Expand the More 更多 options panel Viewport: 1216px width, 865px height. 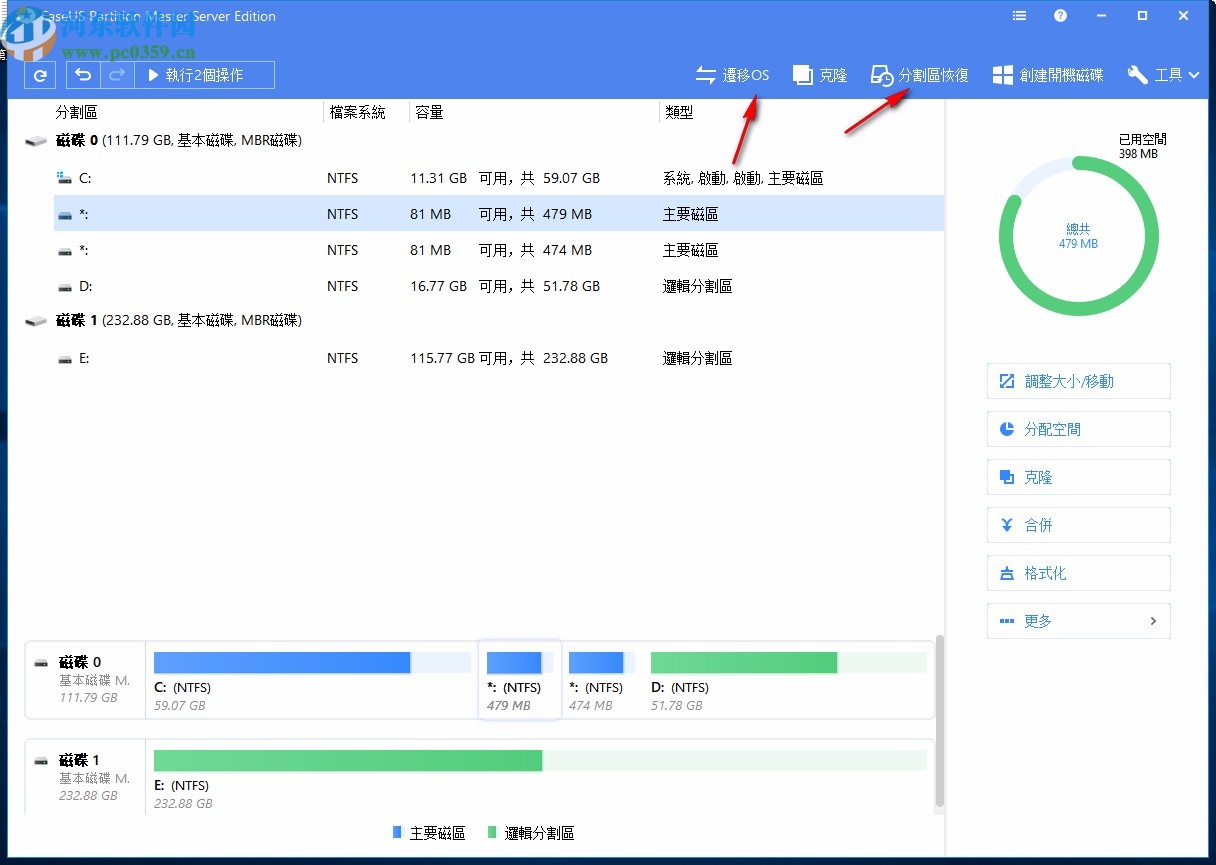1078,621
